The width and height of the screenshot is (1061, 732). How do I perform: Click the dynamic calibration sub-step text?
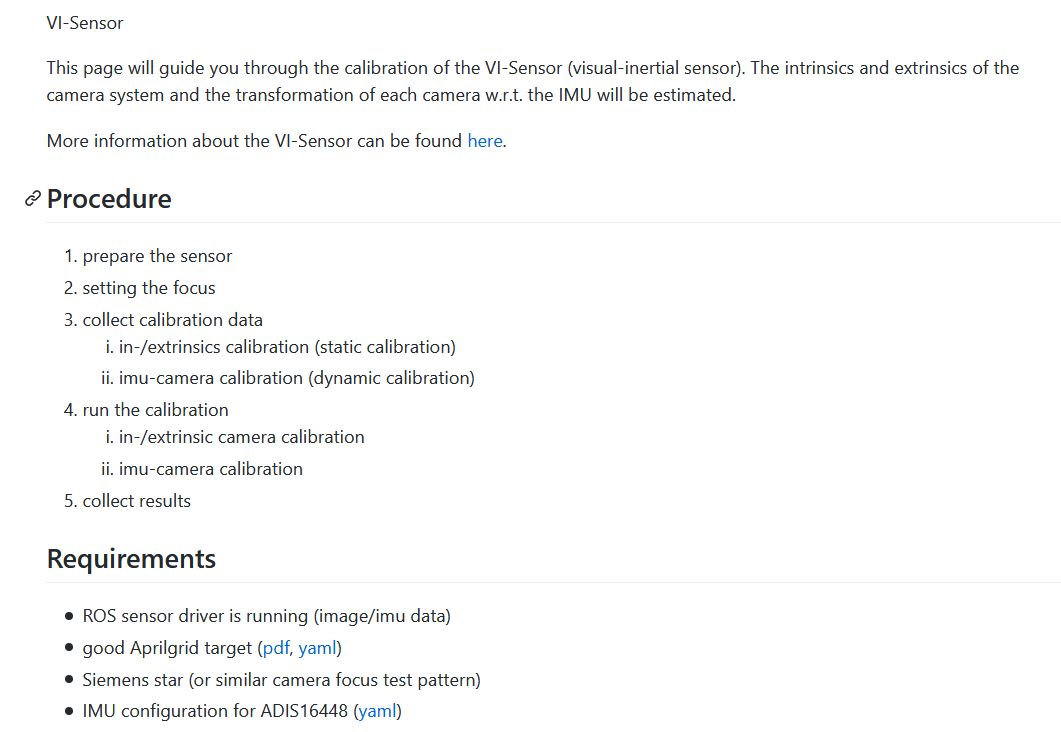(x=296, y=378)
